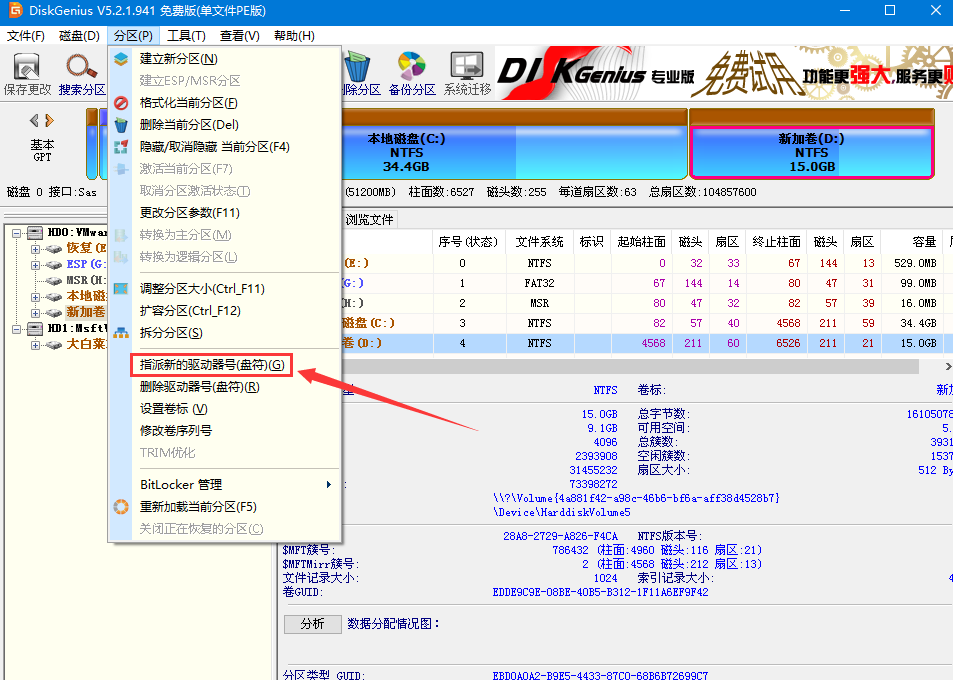
Task: Click the System Migration (系统迁移) toolbar icon
Action: [x=467, y=66]
